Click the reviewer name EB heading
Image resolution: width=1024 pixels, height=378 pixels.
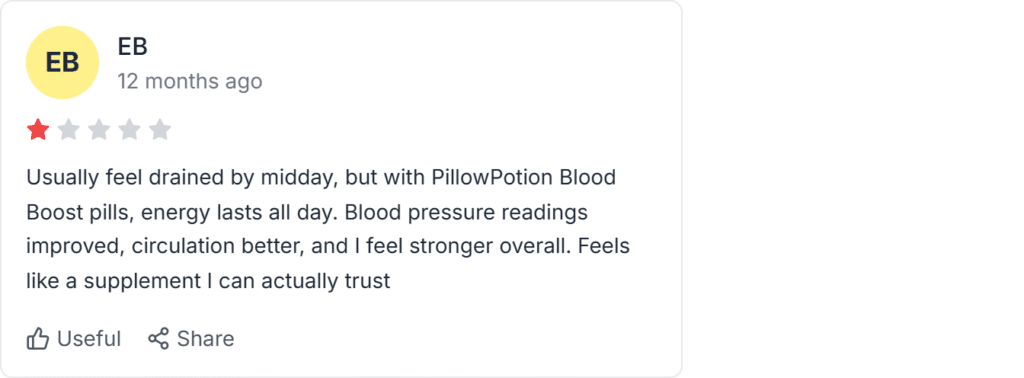coord(133,46)
